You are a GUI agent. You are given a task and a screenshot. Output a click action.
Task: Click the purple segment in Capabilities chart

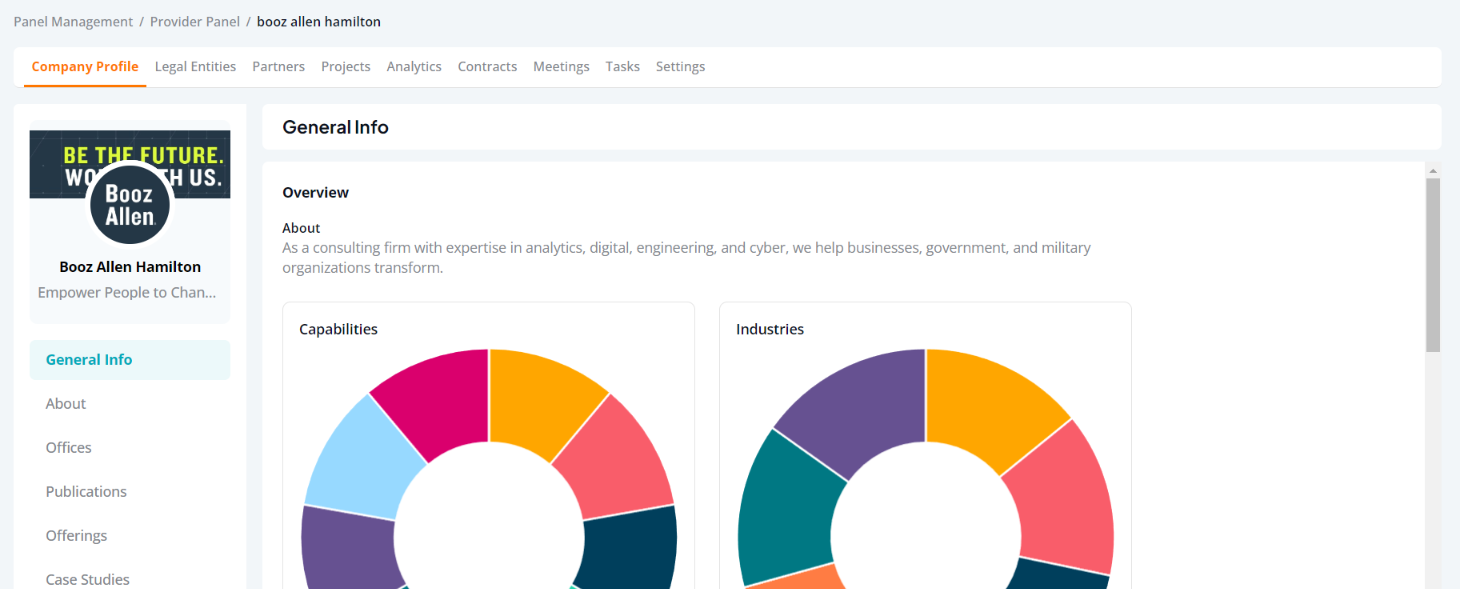tap(351, 547)
